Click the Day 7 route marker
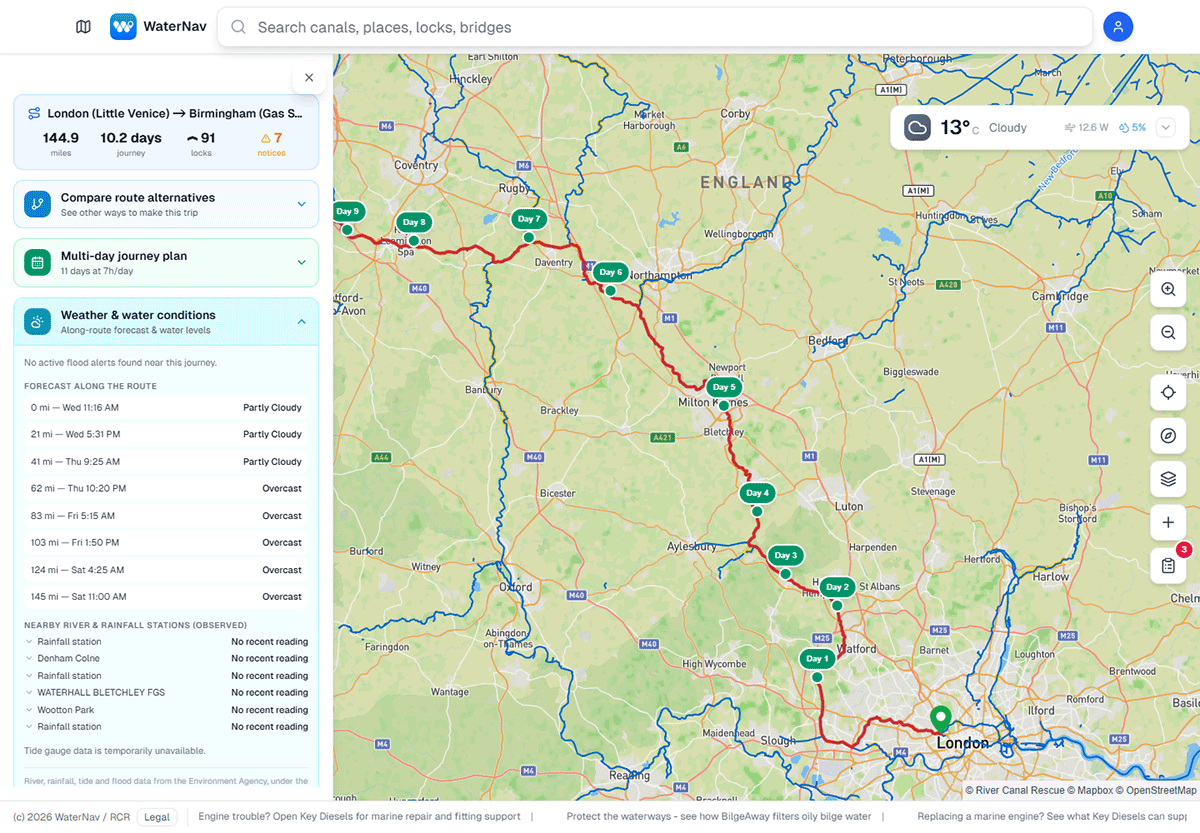The width and height of the screenshot is (1200, 833). click(529, 219)
